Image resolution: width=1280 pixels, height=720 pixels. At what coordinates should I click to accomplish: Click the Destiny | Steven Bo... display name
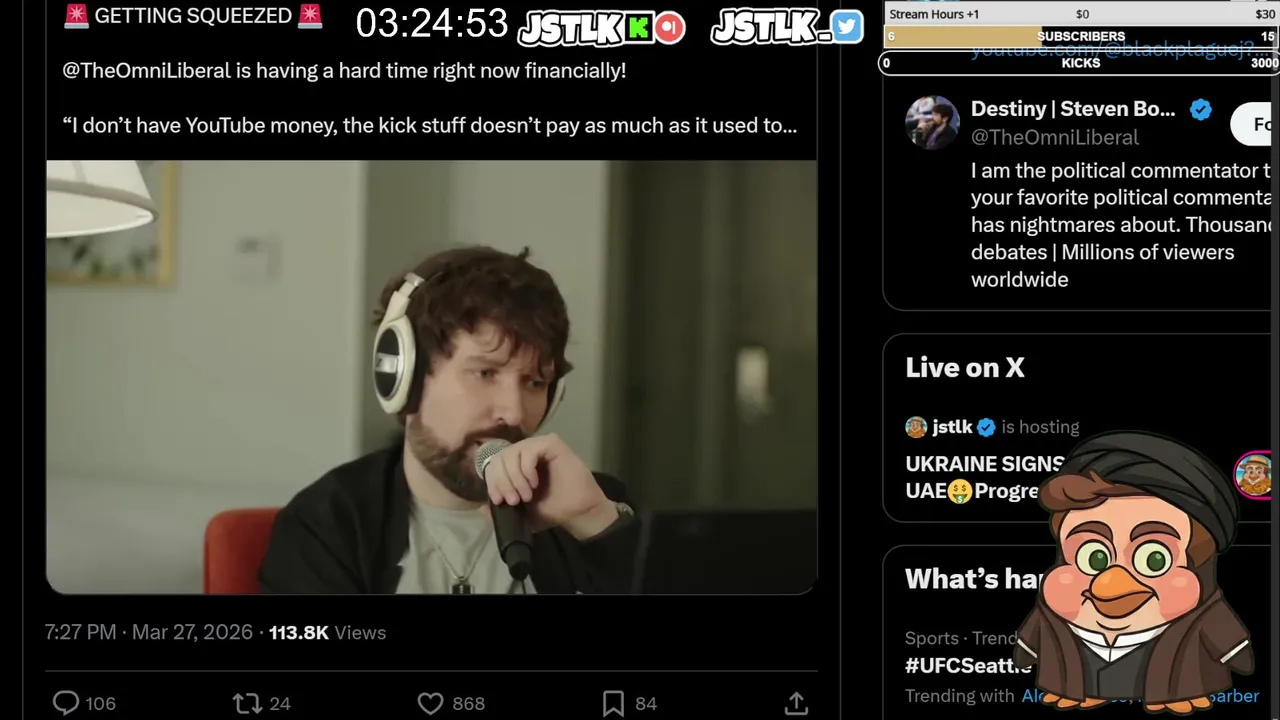[1073, 109]
